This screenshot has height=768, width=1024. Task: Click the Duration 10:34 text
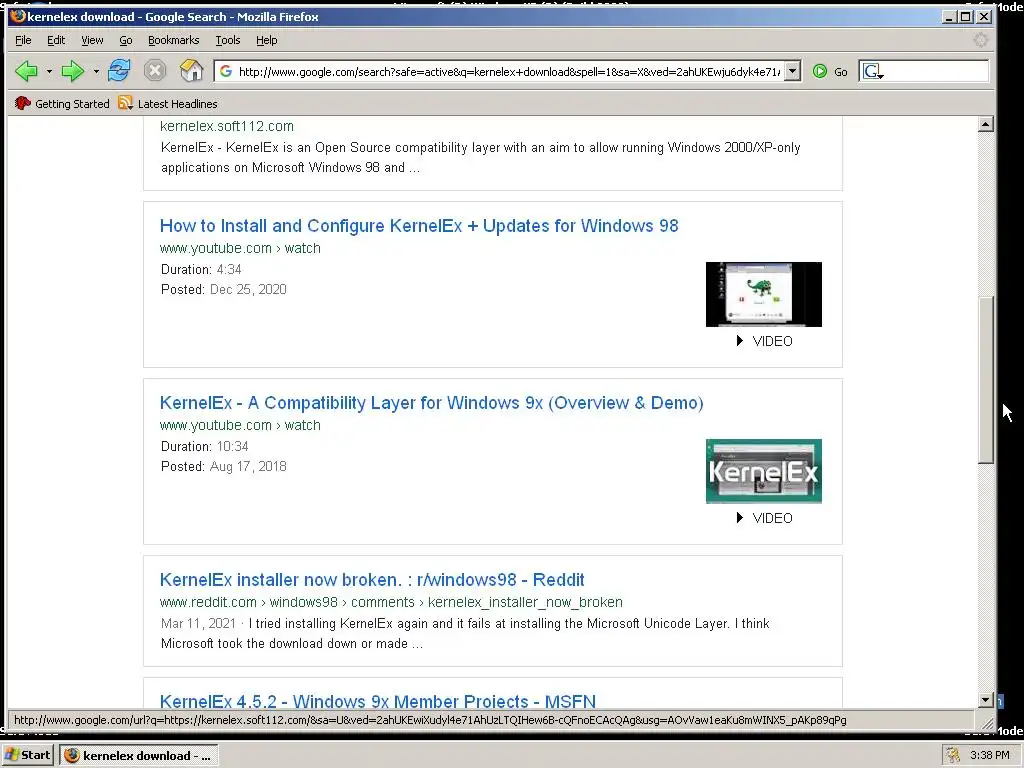[x=204, y=446]
